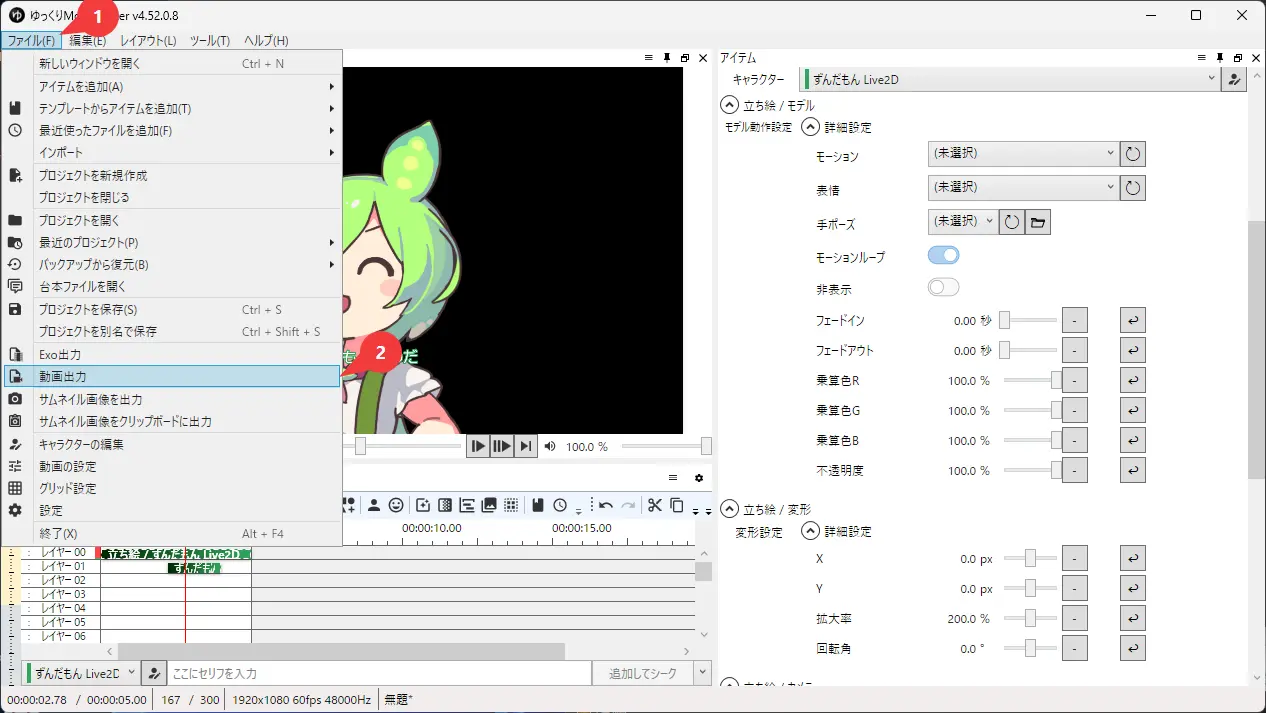1266x713 pixels.
Task: Reset the 表情 selection with its circular arrow
Action: click(1133, 187)
